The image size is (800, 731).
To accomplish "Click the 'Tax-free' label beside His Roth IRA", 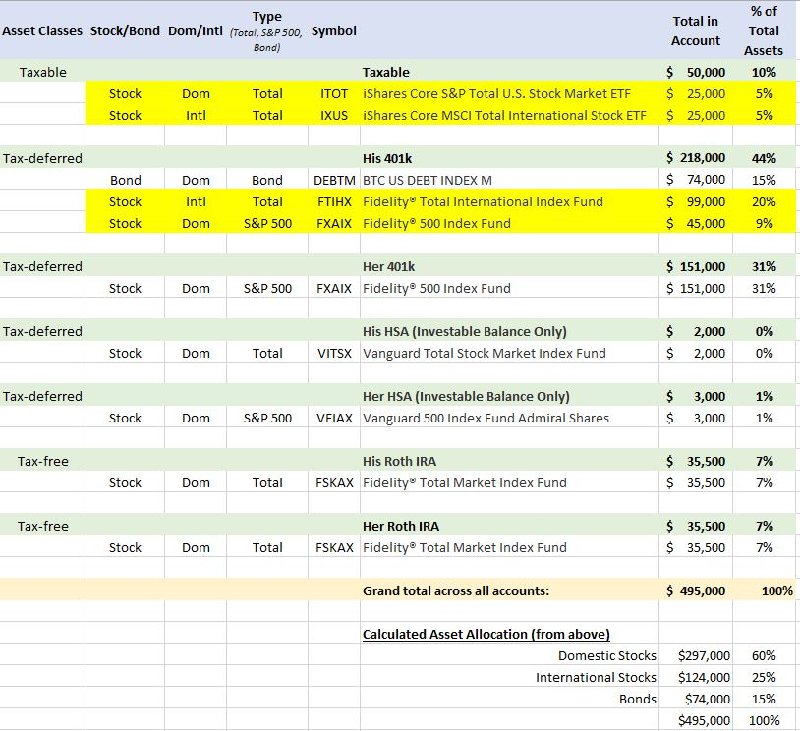I will 43,462.
